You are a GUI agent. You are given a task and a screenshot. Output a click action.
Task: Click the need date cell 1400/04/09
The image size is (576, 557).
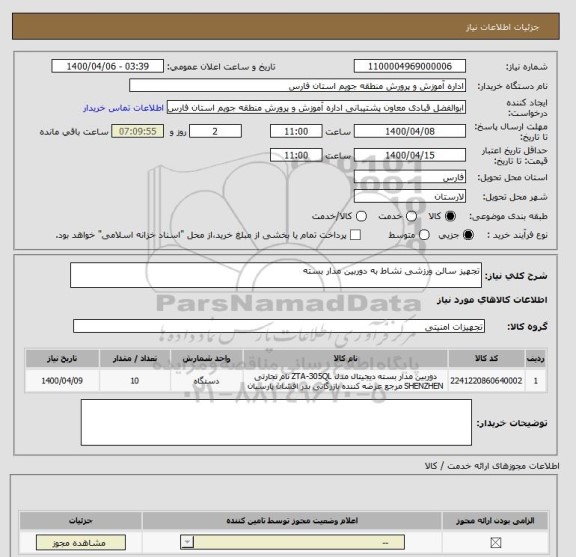pyautogui.click(x=62, y=381)
